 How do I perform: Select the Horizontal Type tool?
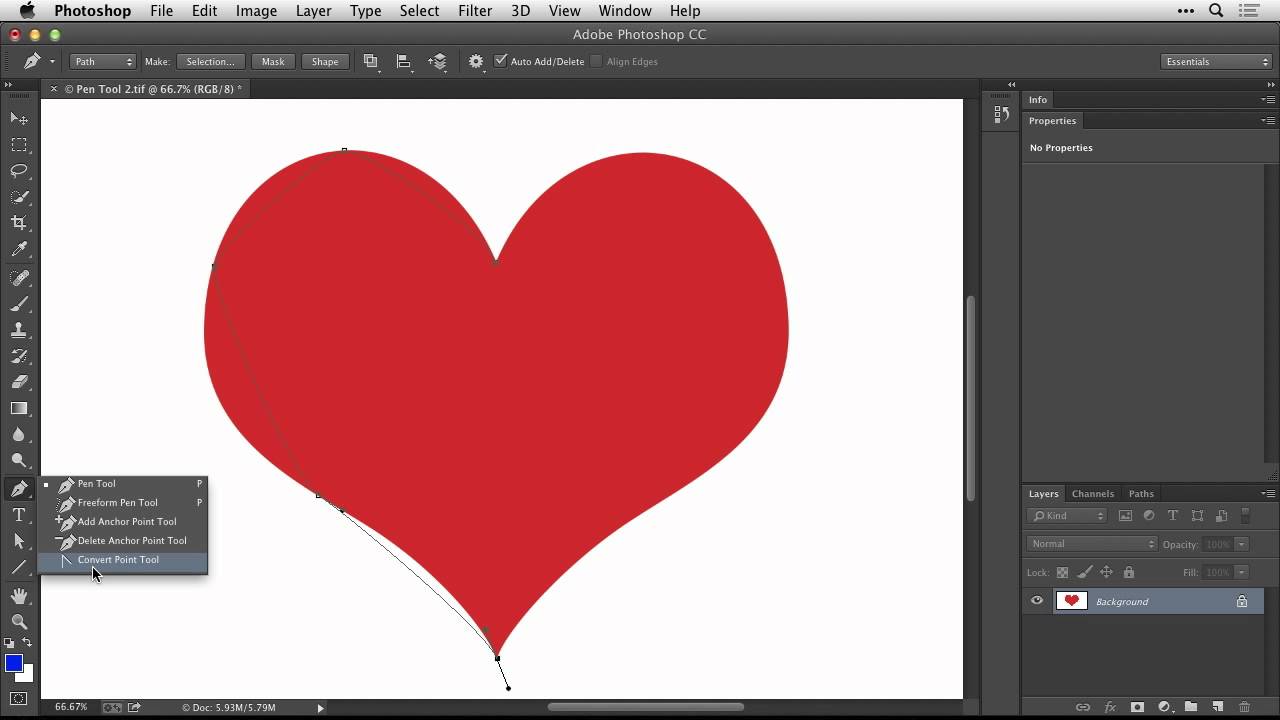(19, 515)
